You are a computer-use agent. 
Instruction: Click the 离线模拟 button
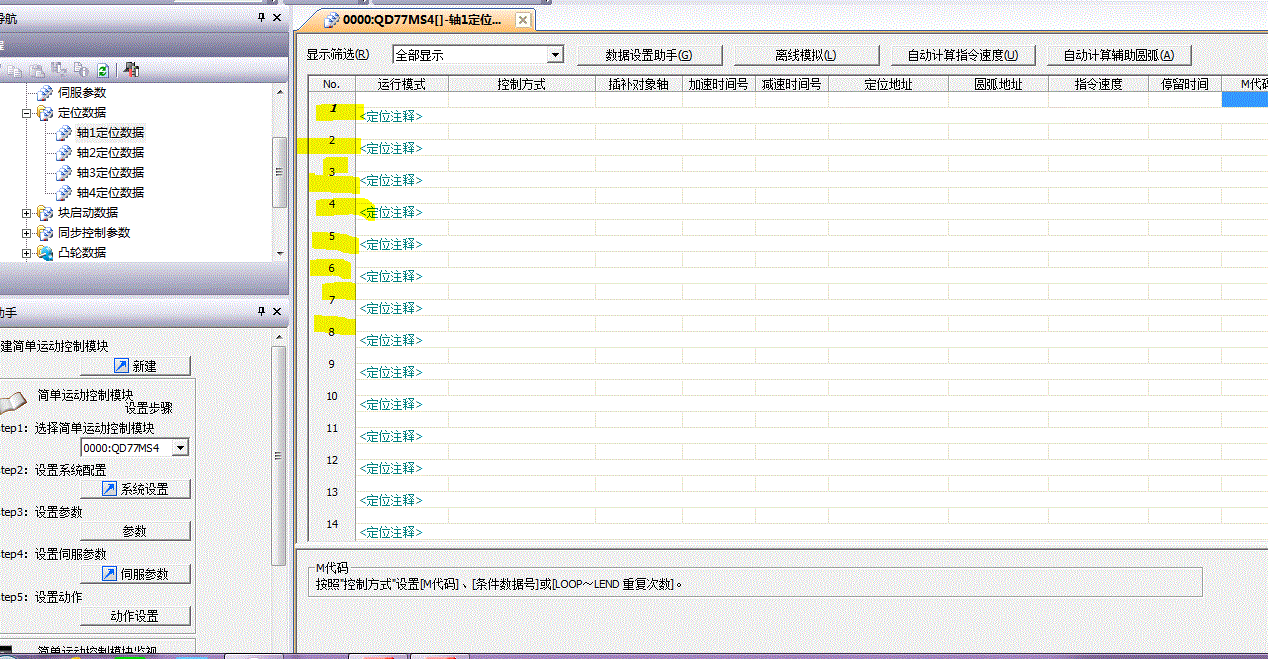[x=805, y=55]
